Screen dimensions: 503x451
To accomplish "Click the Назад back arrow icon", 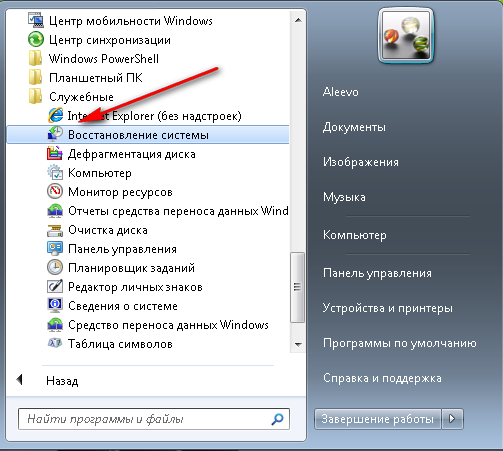I will [x=19, y=380].
